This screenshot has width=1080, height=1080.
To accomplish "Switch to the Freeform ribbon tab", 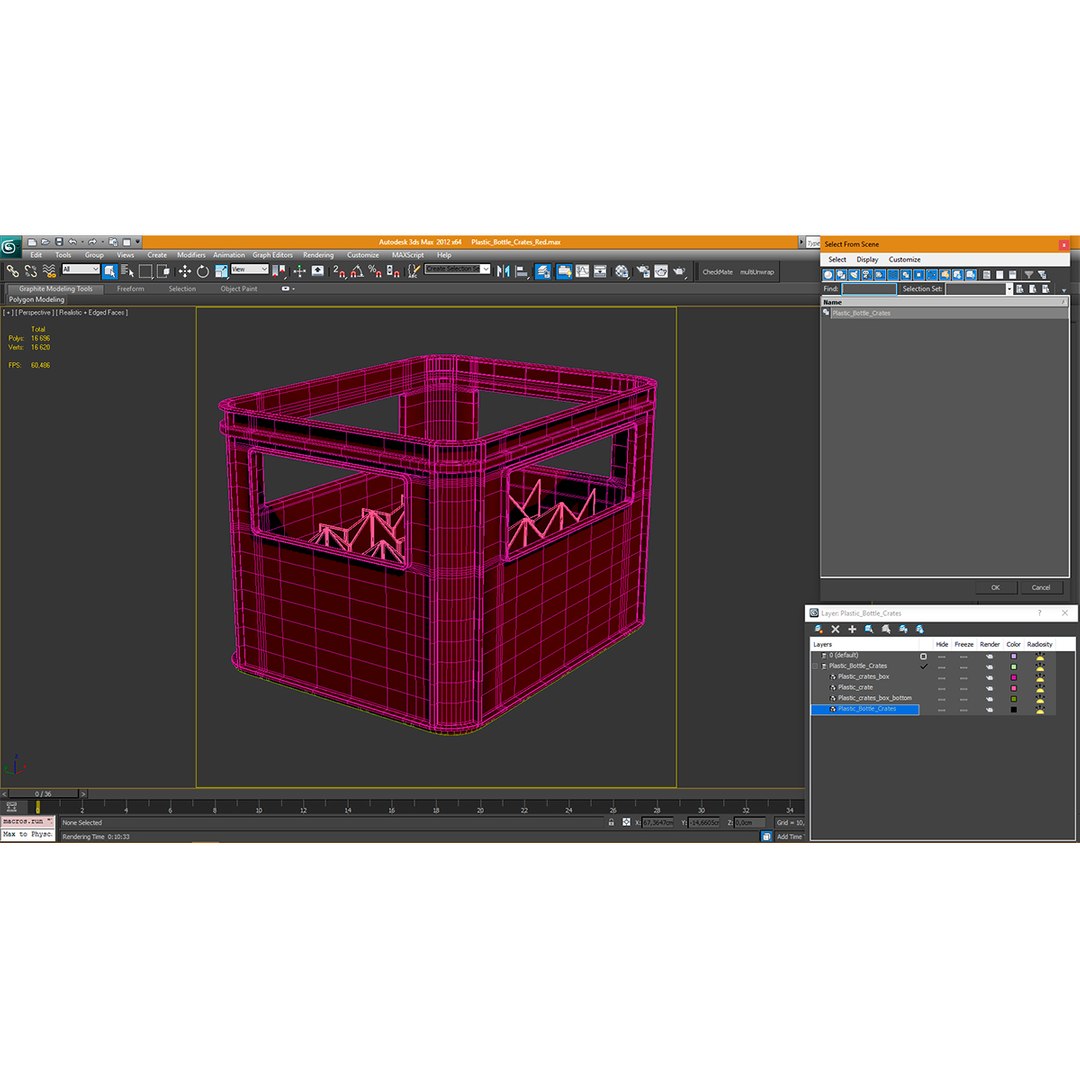I will [130, 289].
